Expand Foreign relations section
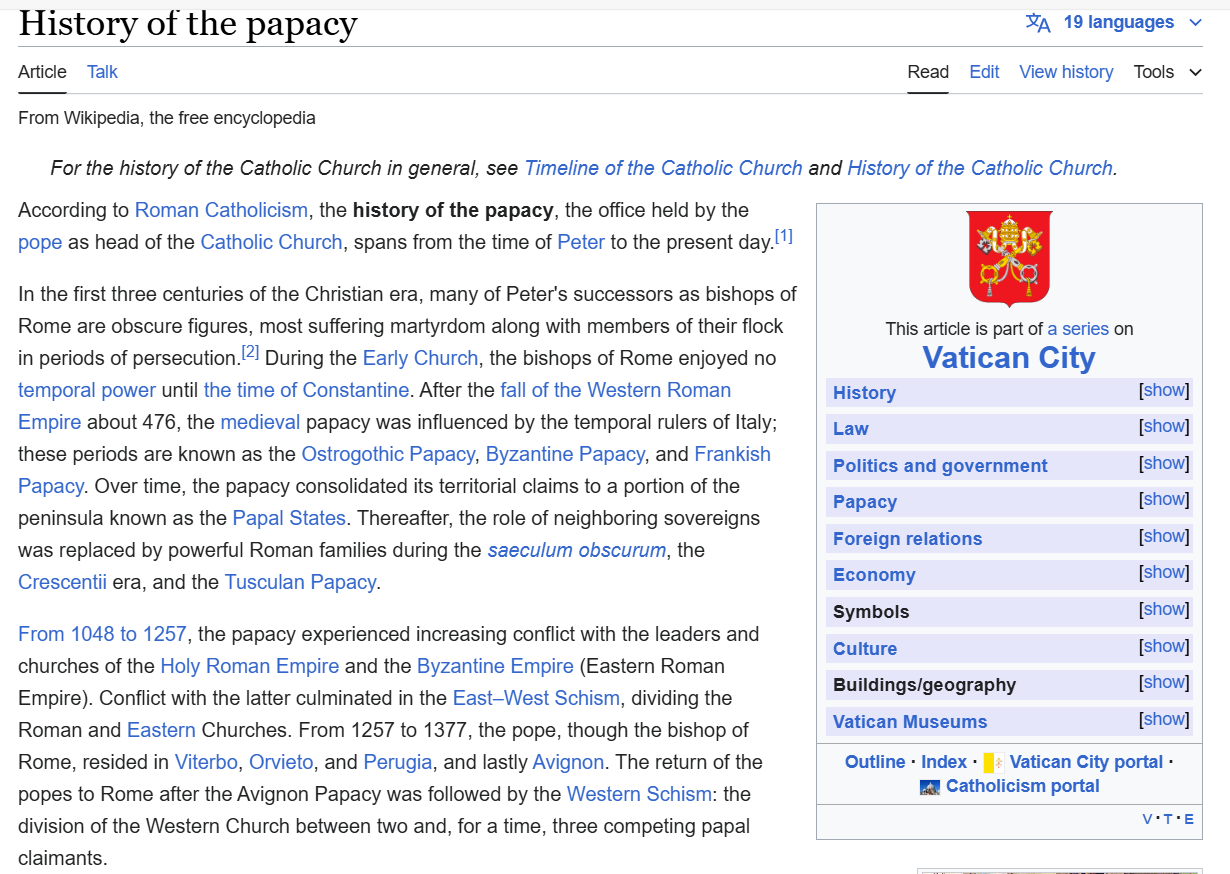The height and width of the screenshot is (874, 1230). pos(1165,536)
